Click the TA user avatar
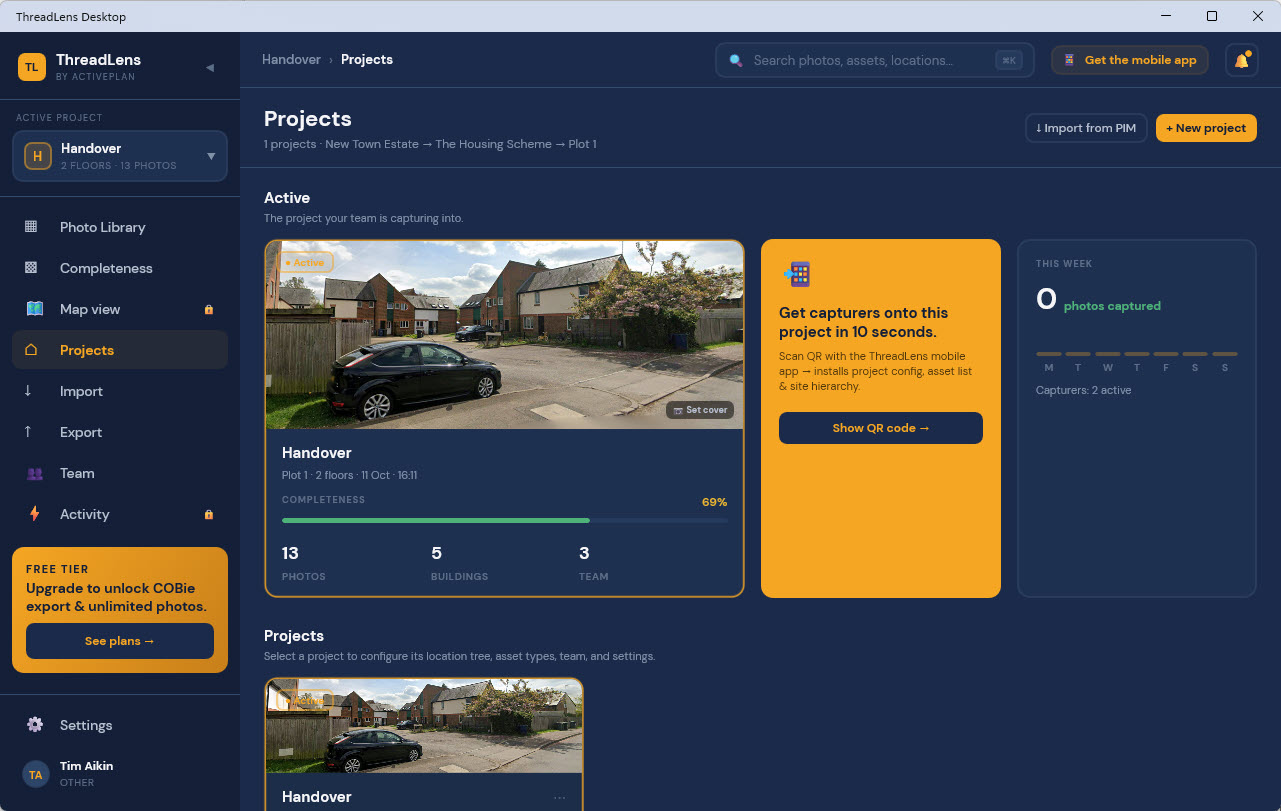Viewport: 1281px width, 811px height. click(x=36, y=774)
